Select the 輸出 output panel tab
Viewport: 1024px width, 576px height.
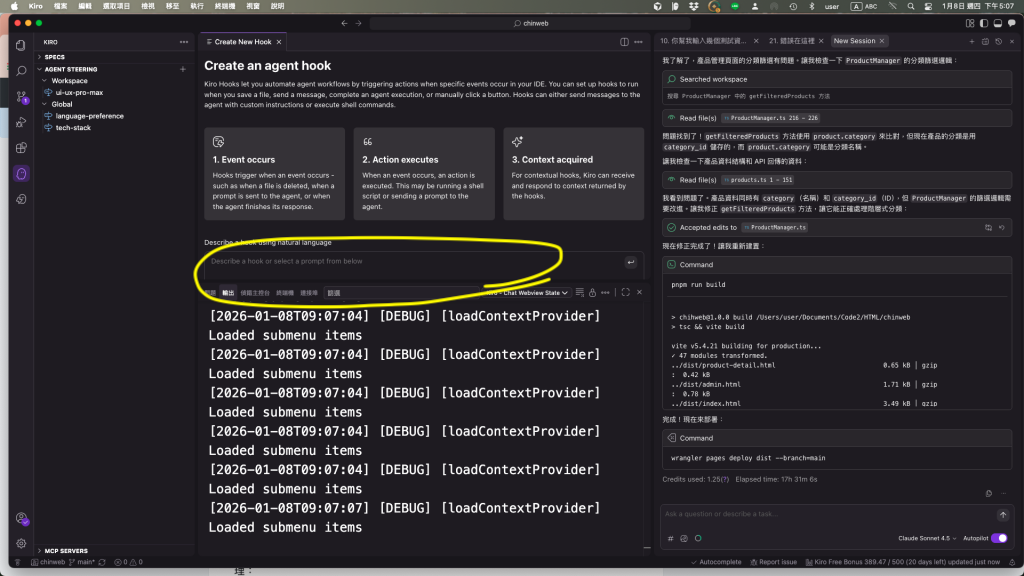[228, 293]
